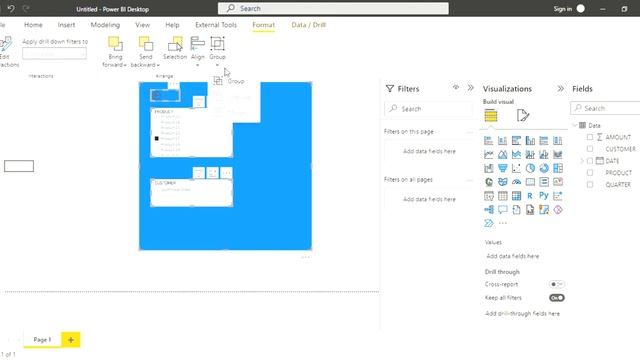
Task: Collapse the Filters pane chevron
Action: [471, 88]
